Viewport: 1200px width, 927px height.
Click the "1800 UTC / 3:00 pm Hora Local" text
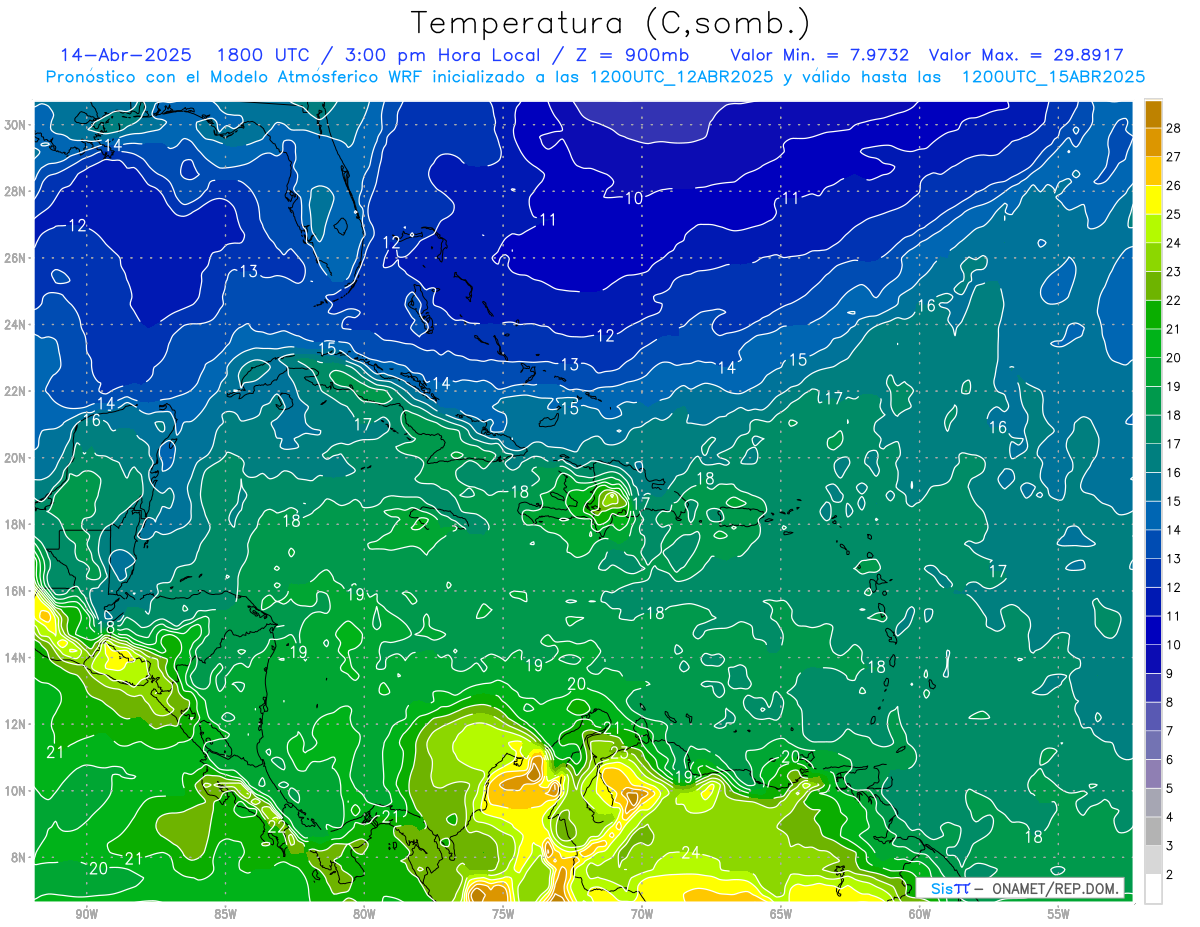click(381, 55)
